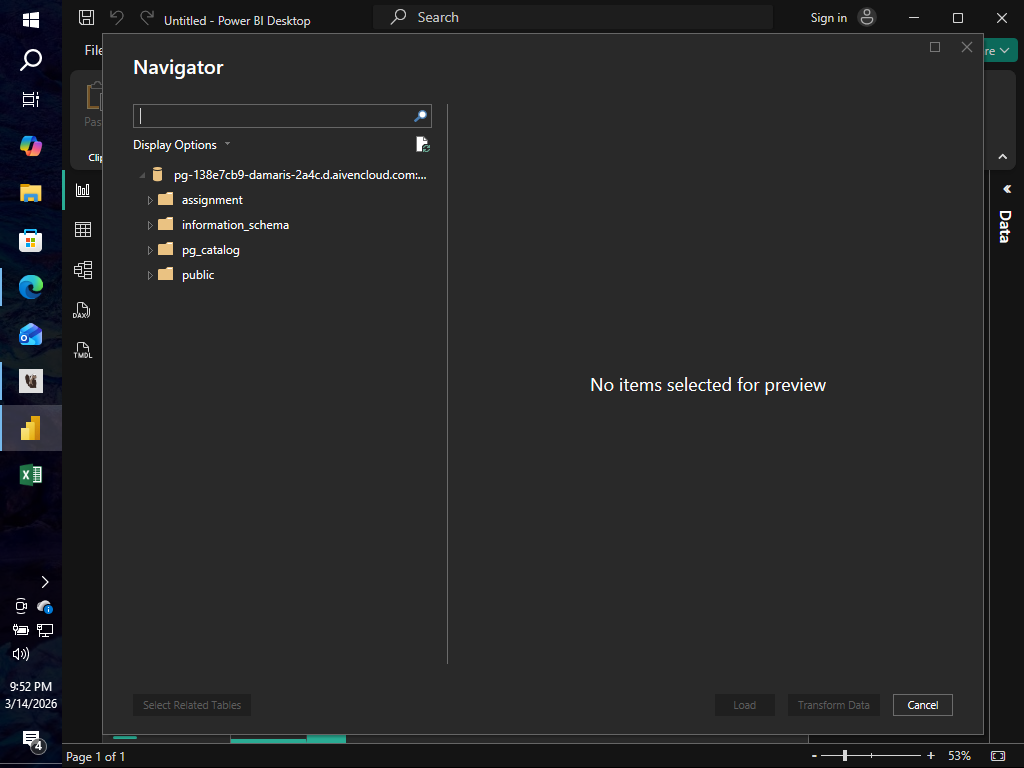Click the network tray icon

click(x=44, y=630)
